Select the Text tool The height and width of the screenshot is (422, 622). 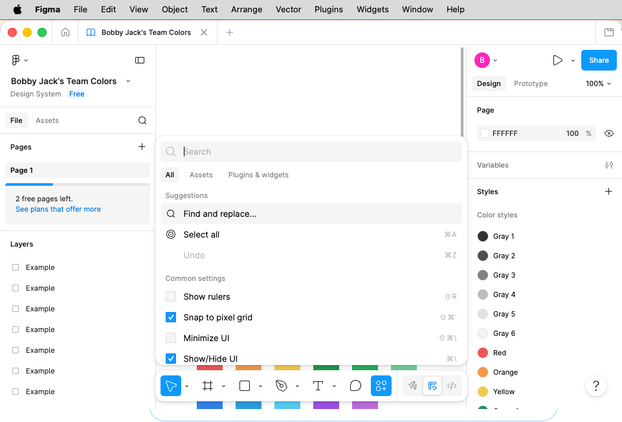pyautogui.click(x=318, y=386)
